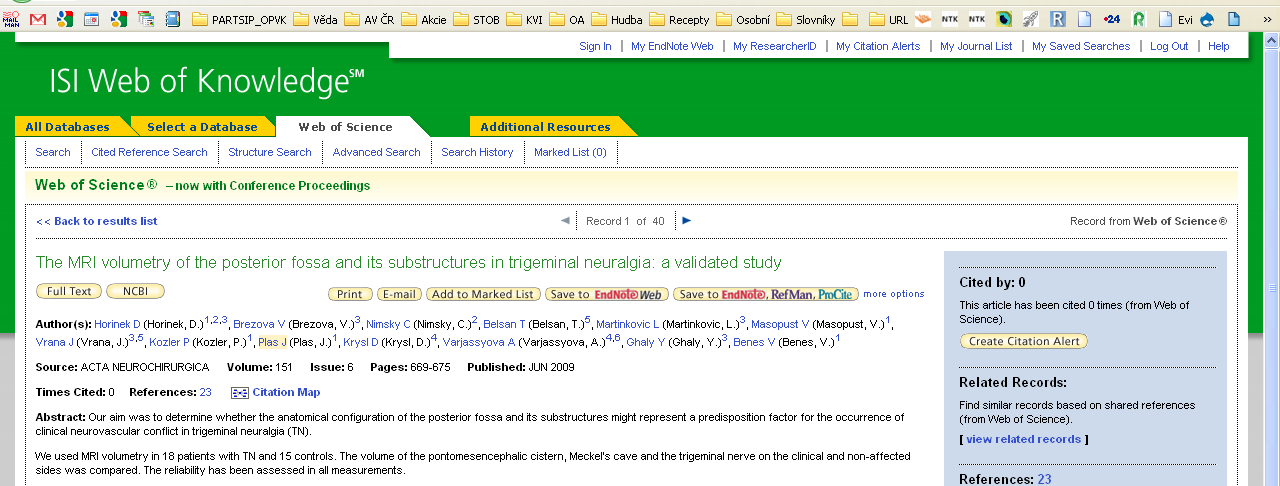Open the Akcie bookmark folder
The width and height of the screenshot is (1280, 486).
[x=426, y=19]
